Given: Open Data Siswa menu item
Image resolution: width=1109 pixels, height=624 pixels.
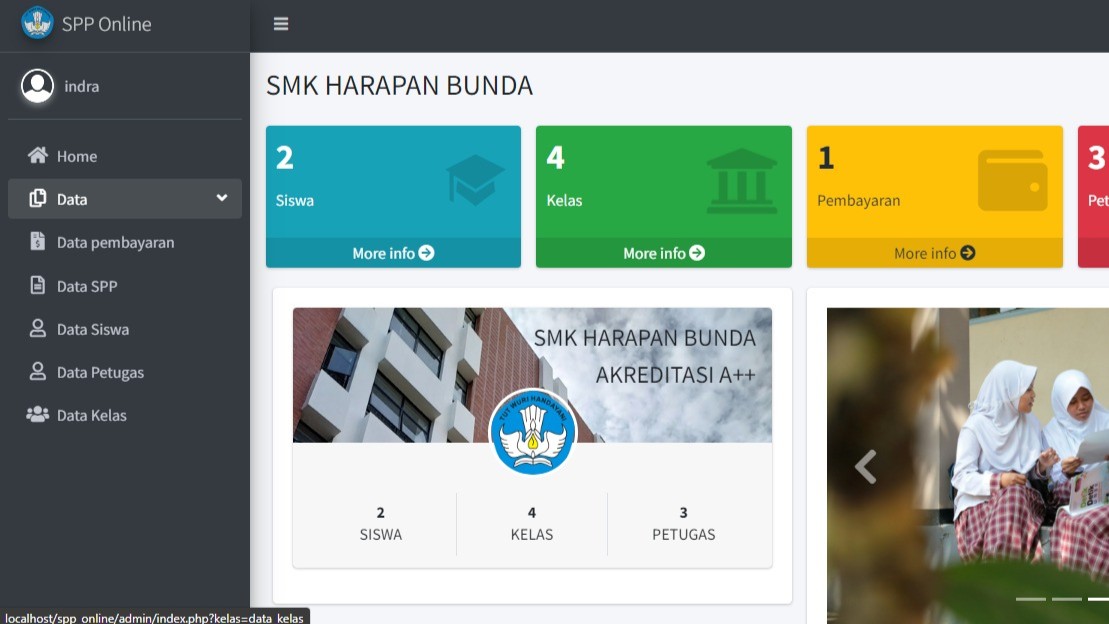Looking at the screenshot, I should (124, 329).
